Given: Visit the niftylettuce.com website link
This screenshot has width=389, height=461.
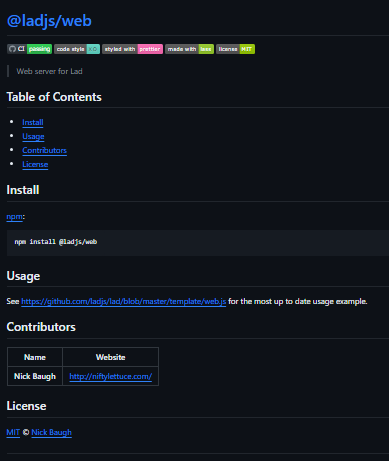Looking at the screenshot, I should 111,376.
